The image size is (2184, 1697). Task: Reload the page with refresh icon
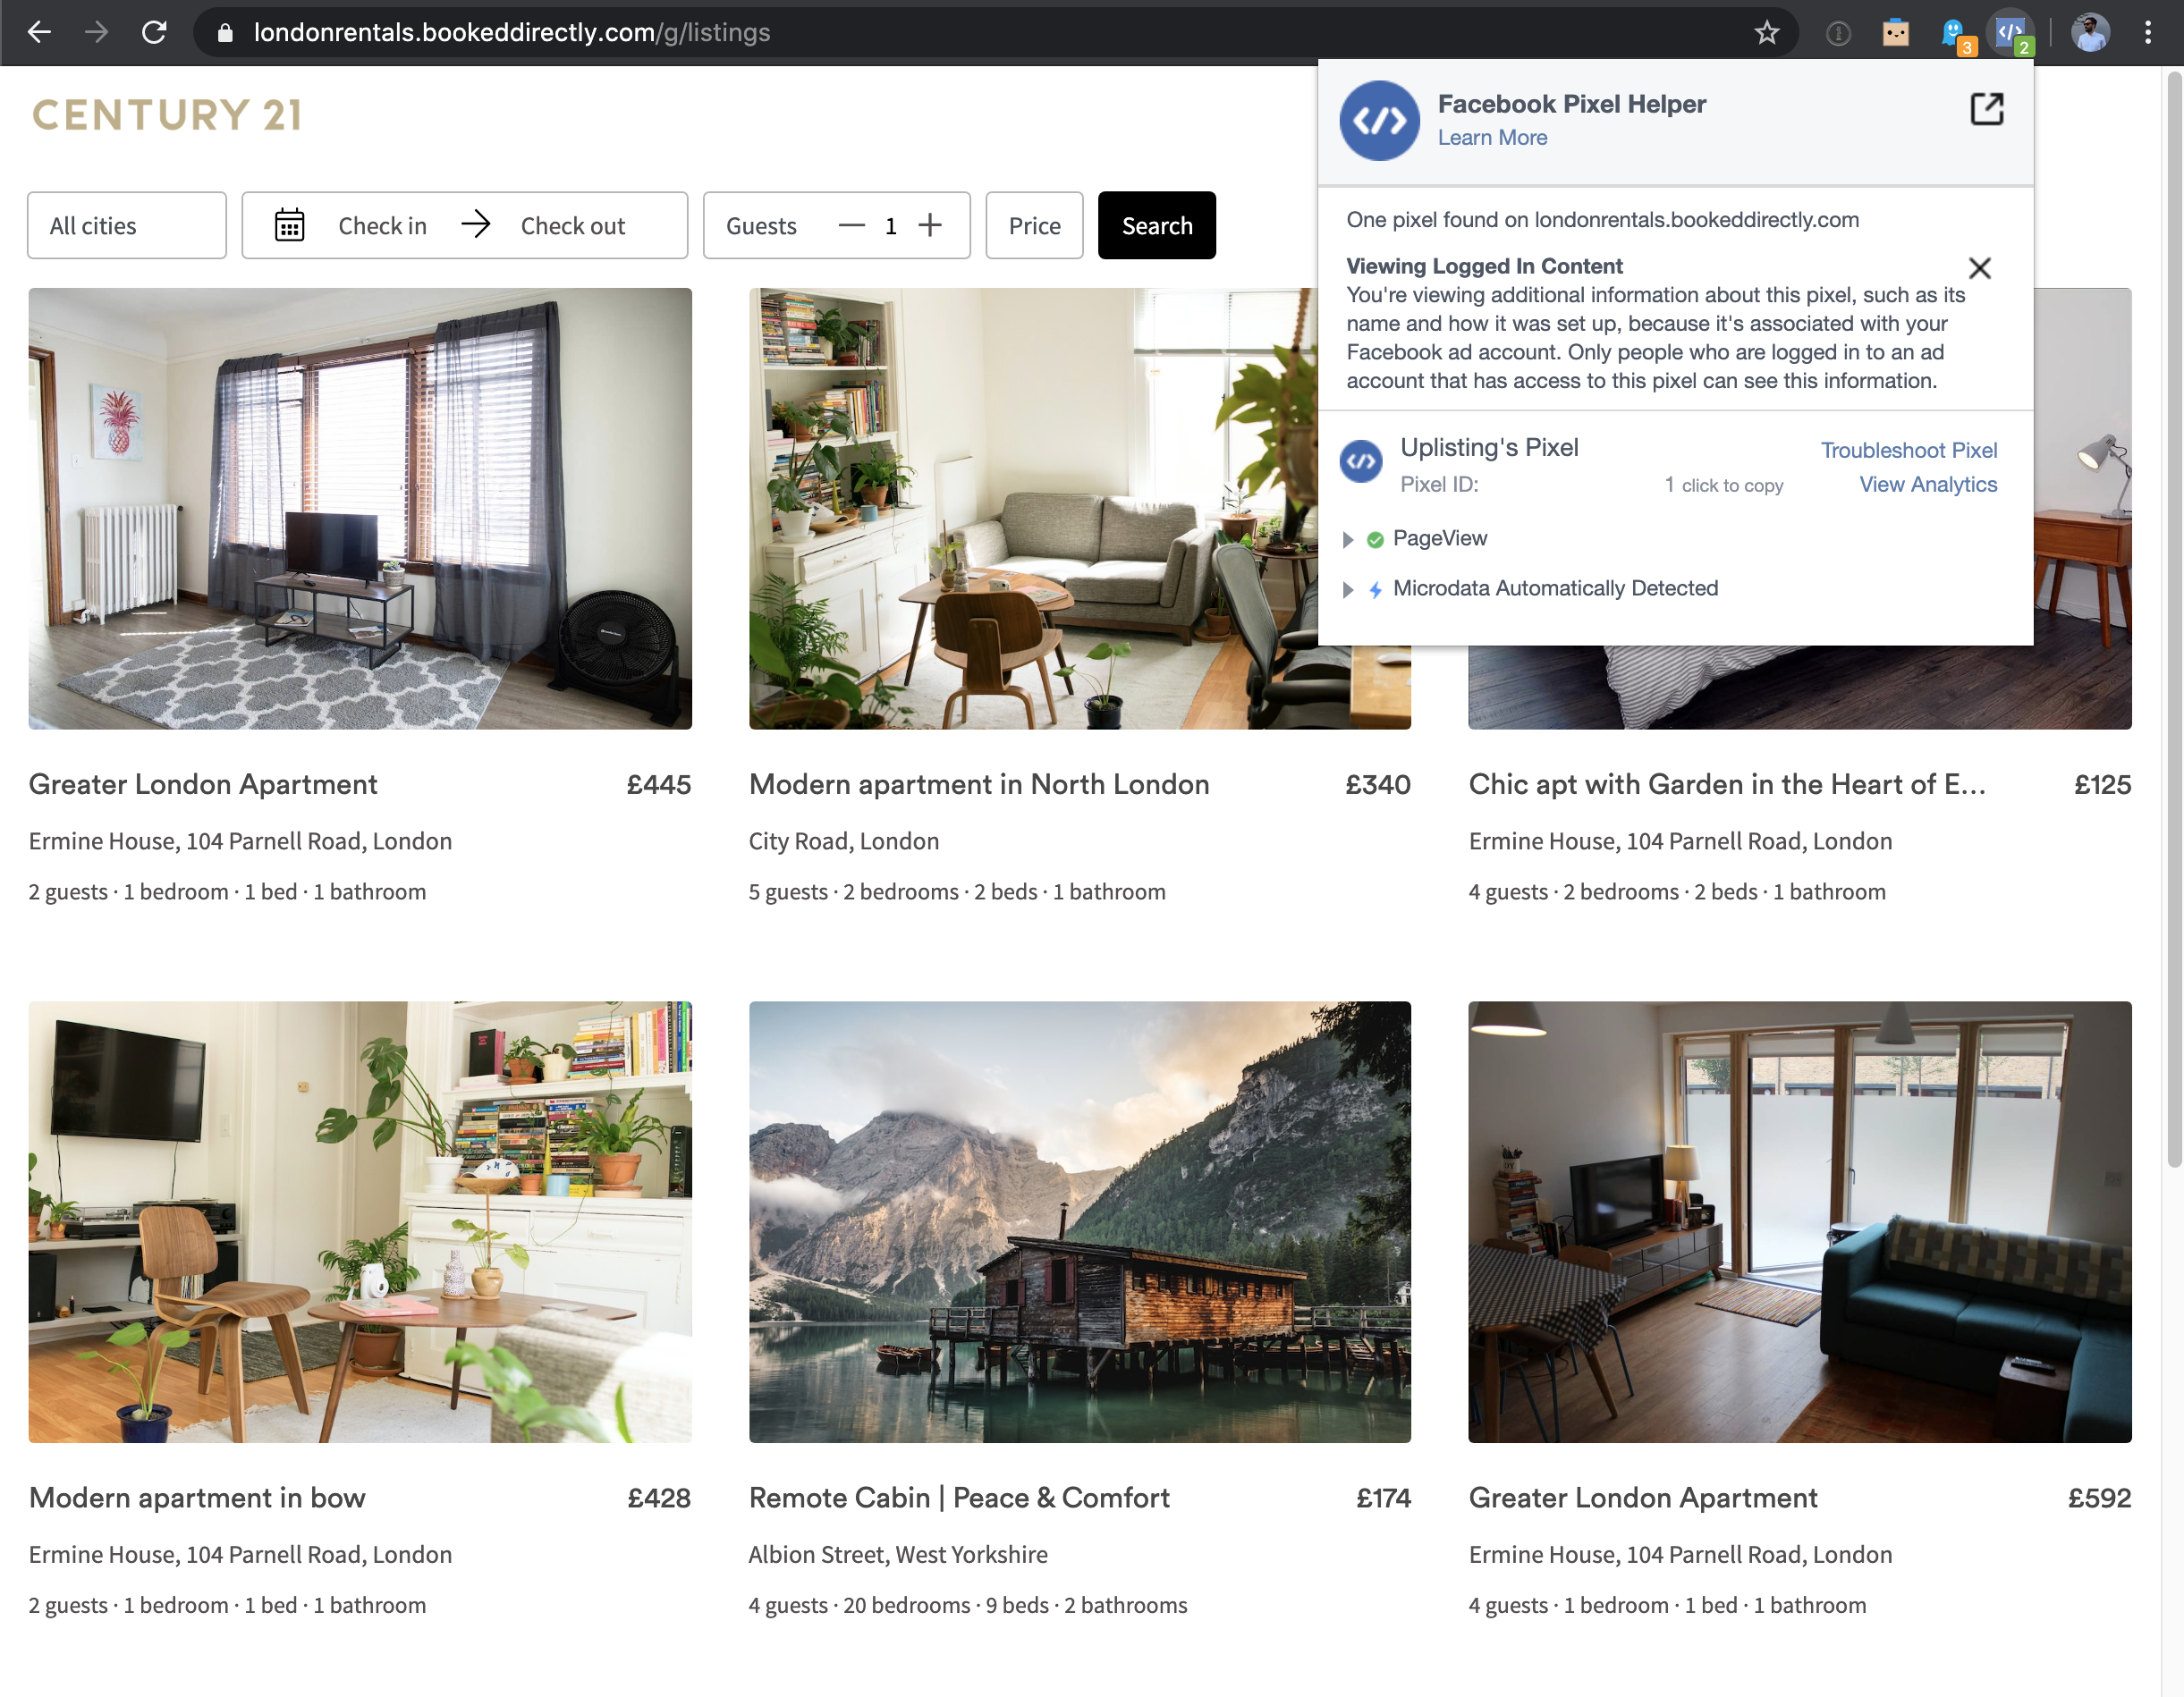[x=154, y=32]
